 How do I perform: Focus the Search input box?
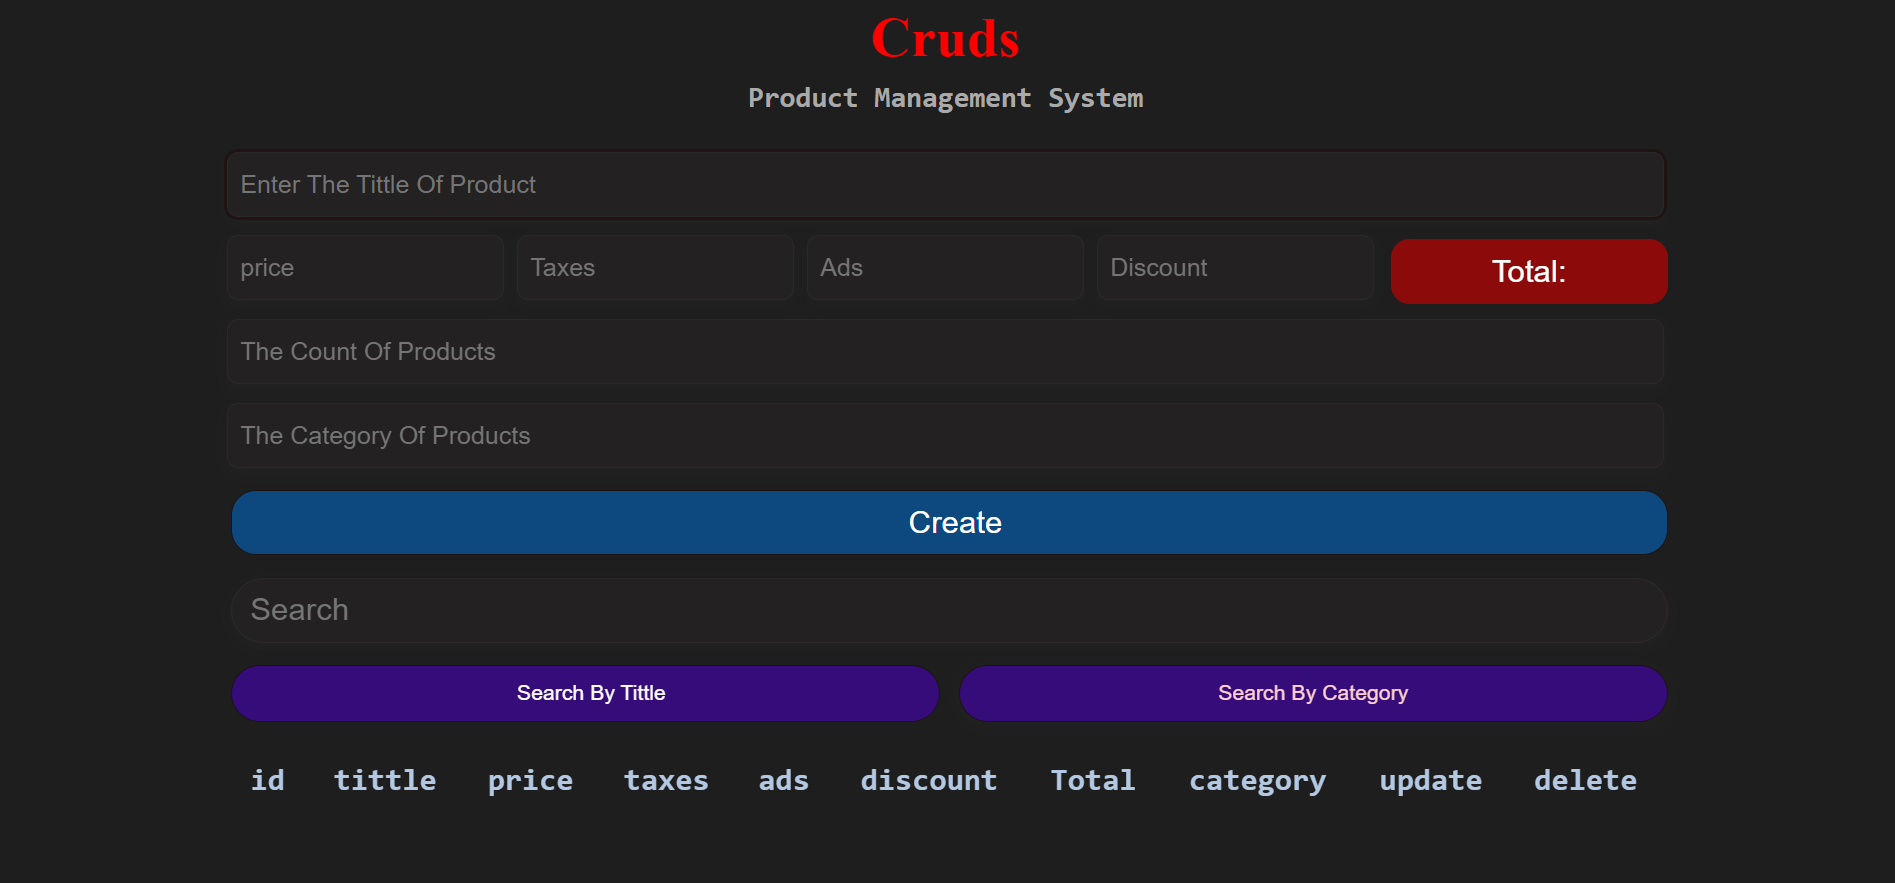[949, 610]
